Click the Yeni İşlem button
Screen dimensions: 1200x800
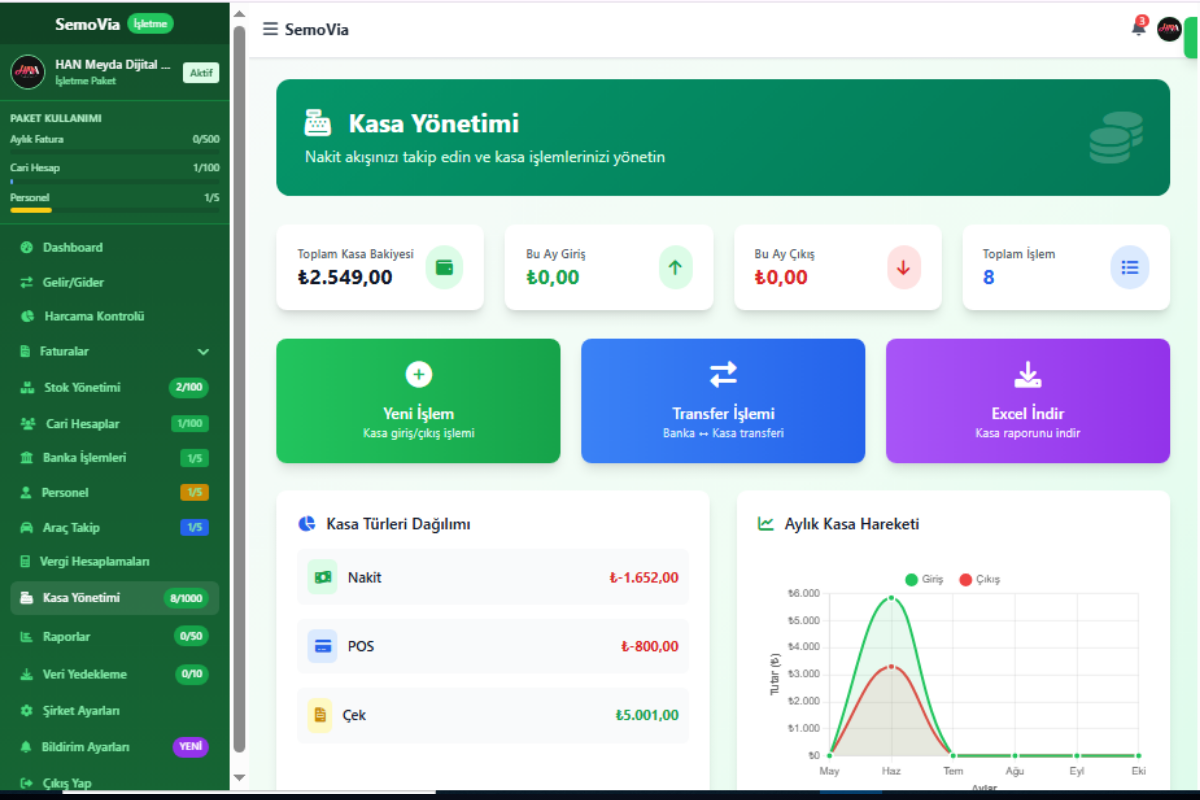[418, 400]
